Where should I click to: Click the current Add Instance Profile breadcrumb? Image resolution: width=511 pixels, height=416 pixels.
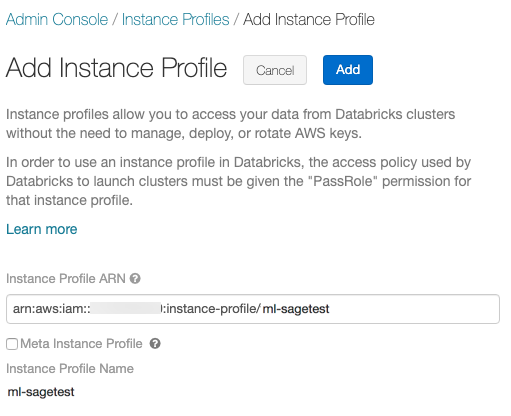coord(309,19)
